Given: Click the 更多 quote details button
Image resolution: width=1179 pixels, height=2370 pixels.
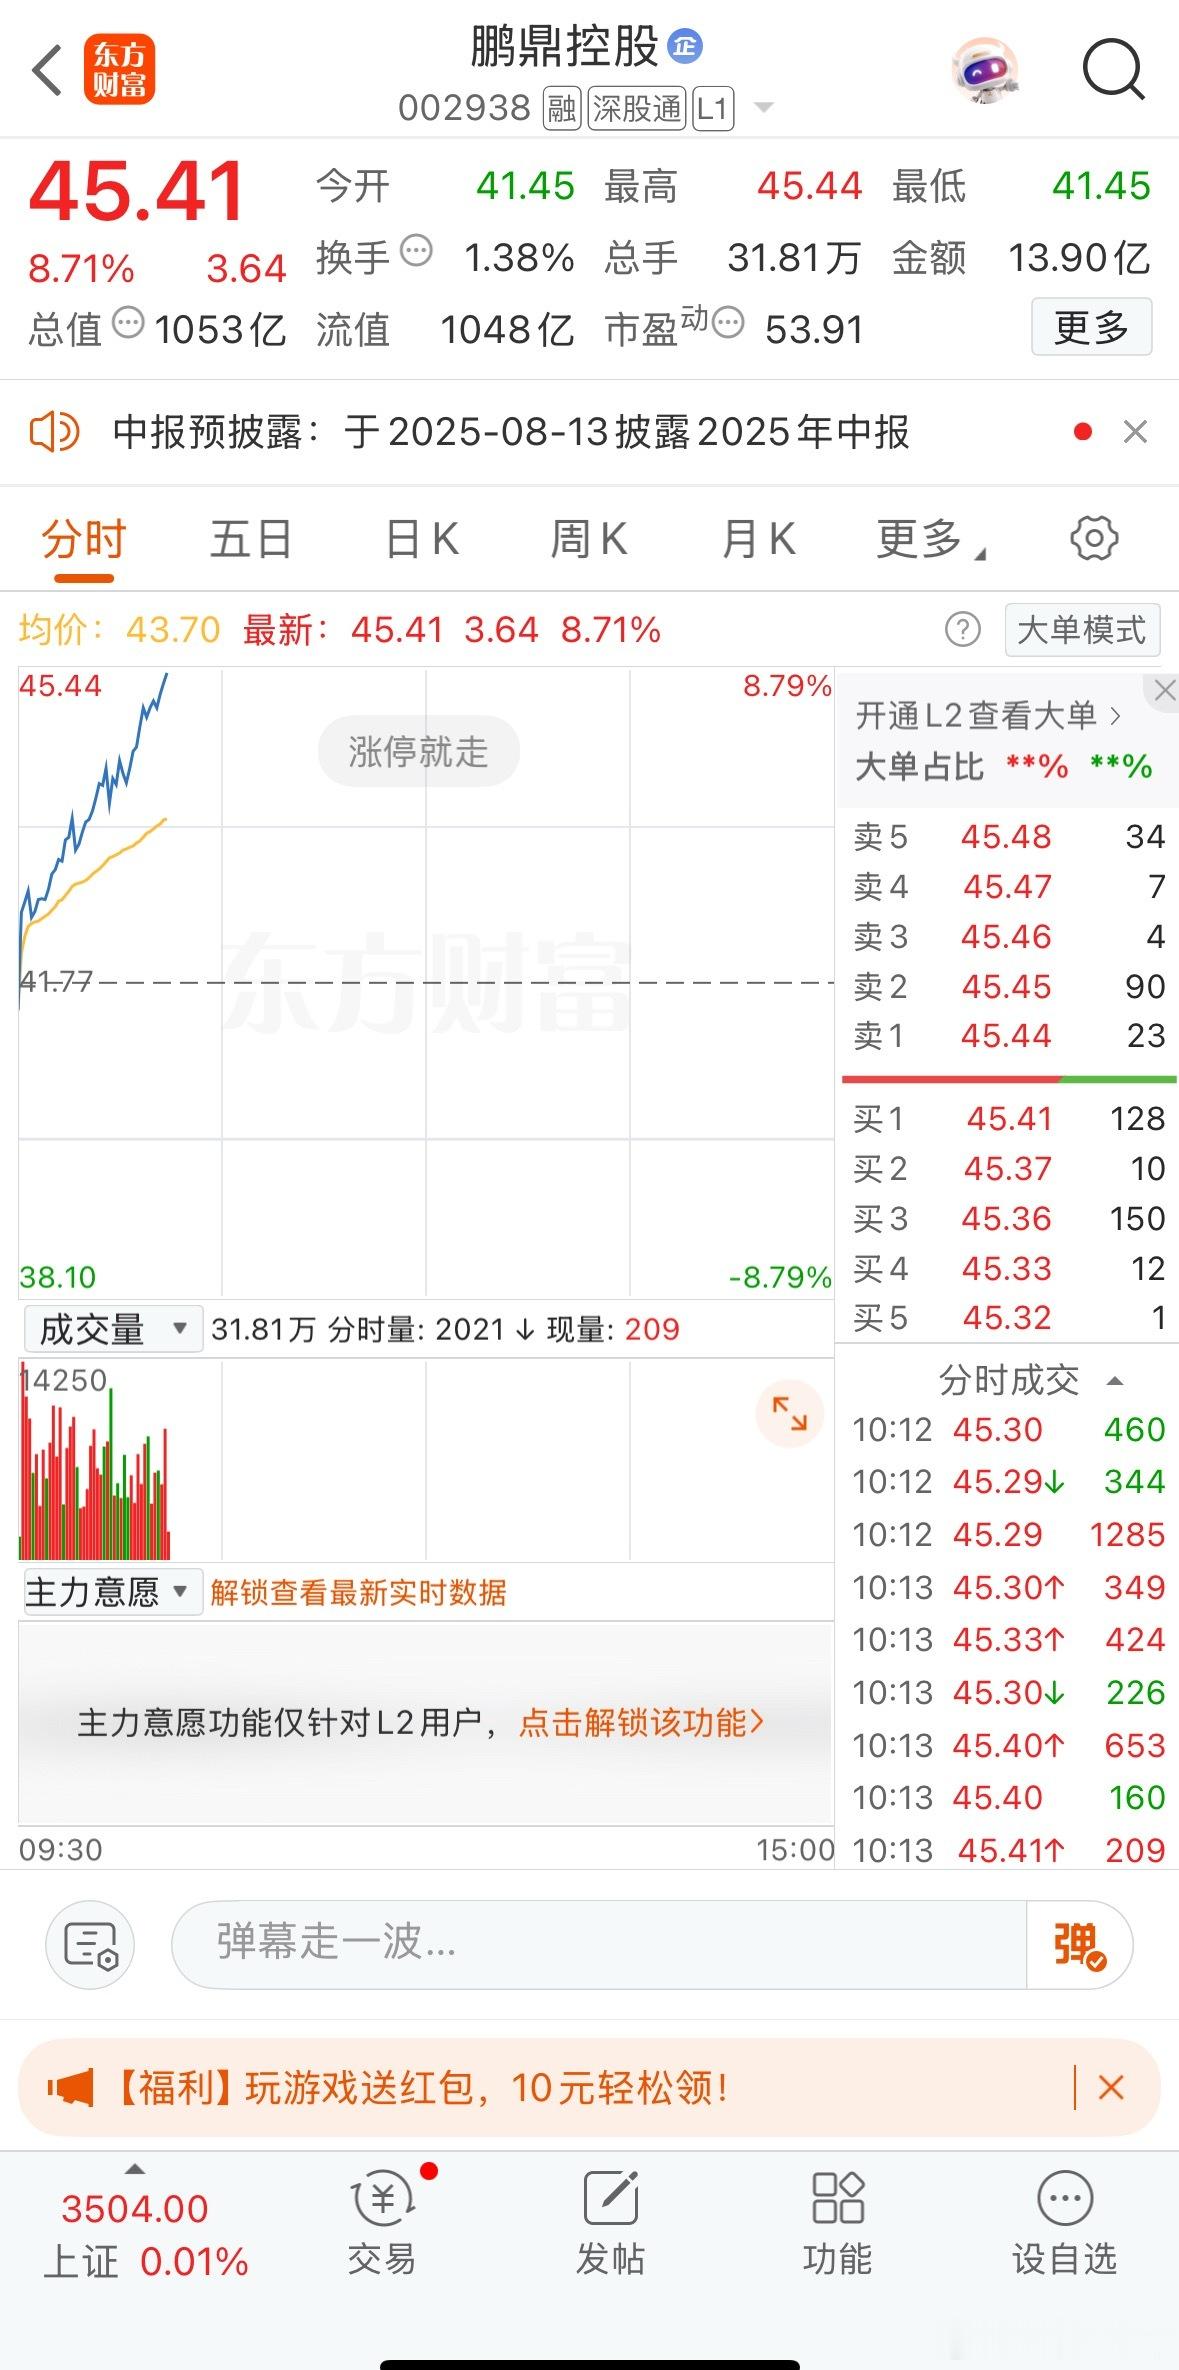Looking at the screenshot, I should 1091,327.
